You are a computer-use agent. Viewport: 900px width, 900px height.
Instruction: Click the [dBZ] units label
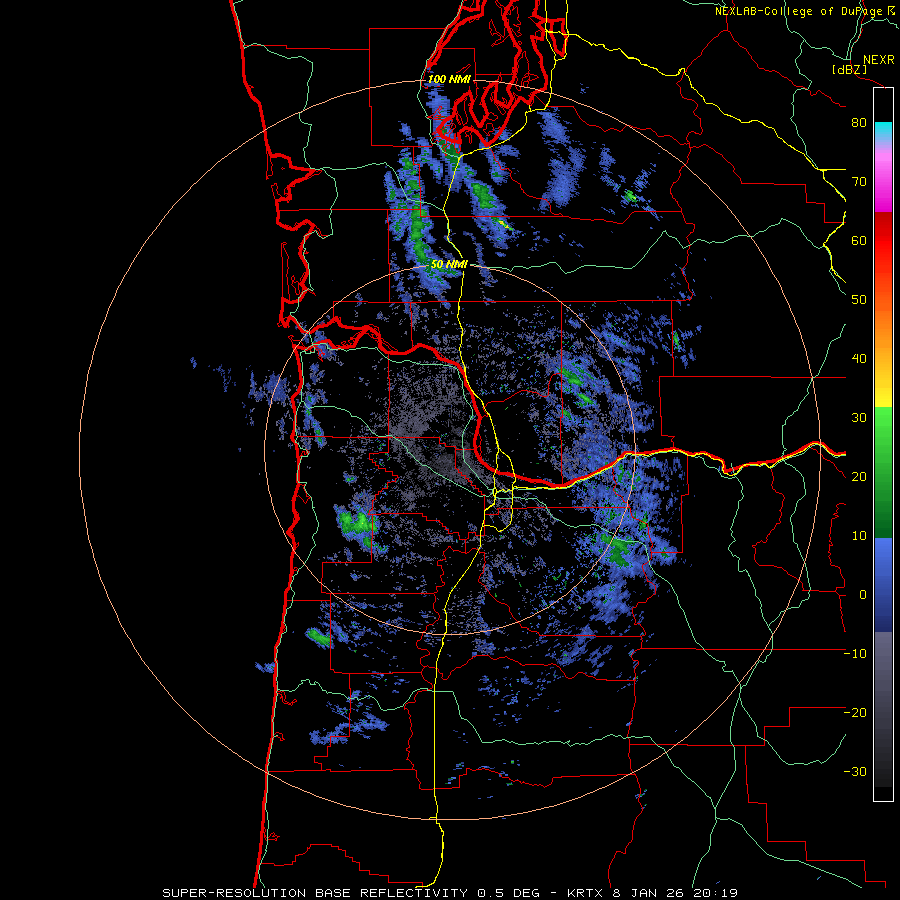pyautogui.click(x=849, y=69)
